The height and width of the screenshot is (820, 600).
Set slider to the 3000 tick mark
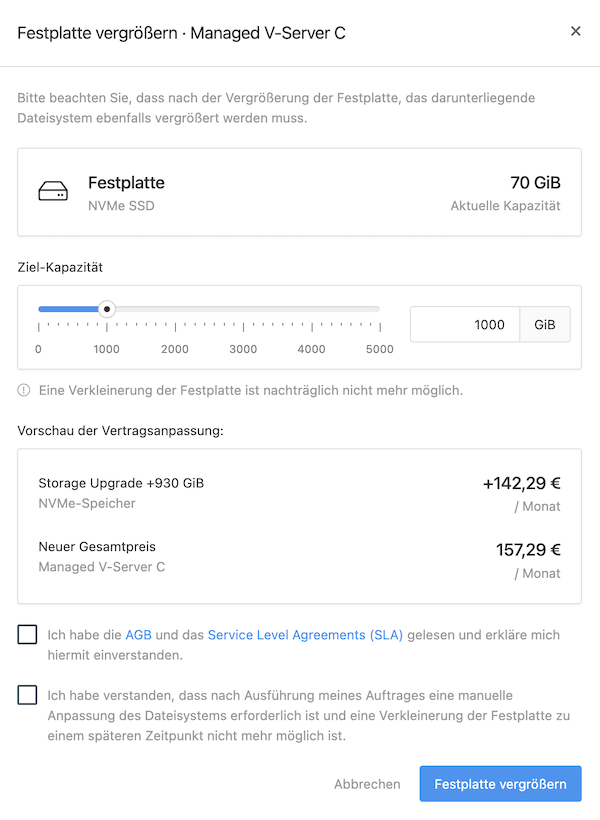[243, 309]
